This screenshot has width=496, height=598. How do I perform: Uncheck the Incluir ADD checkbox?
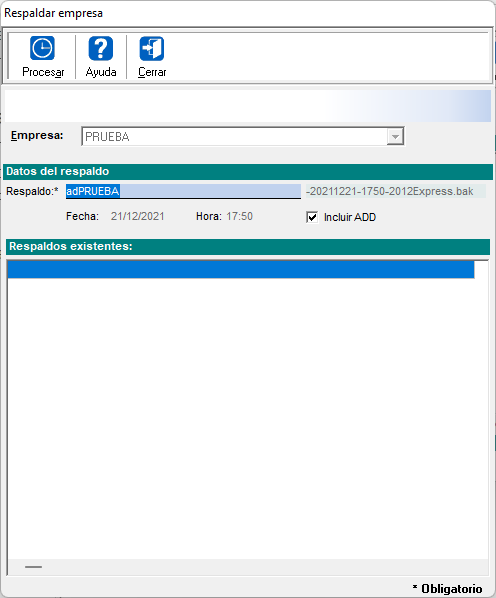(312, 217)
